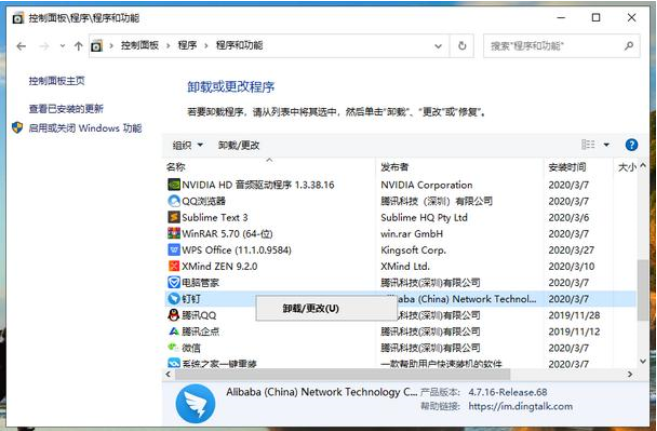The height and width of the screenshot is (431, 657).
Task: Click the 微信 icon
Action: [x=173, y=347]
